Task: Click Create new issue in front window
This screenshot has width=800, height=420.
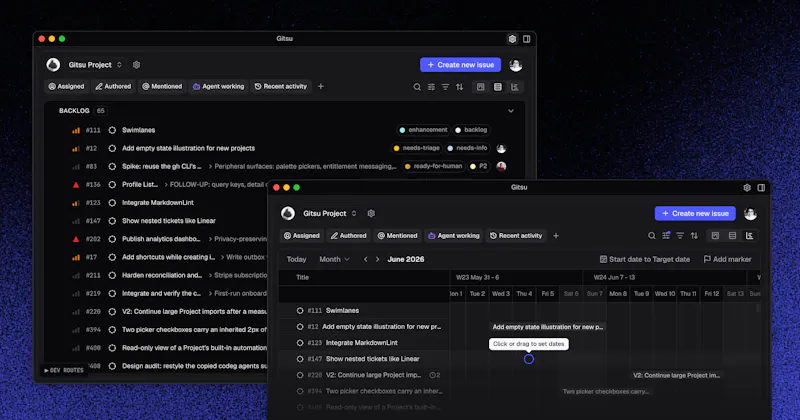Action: [x=695, y=213]
